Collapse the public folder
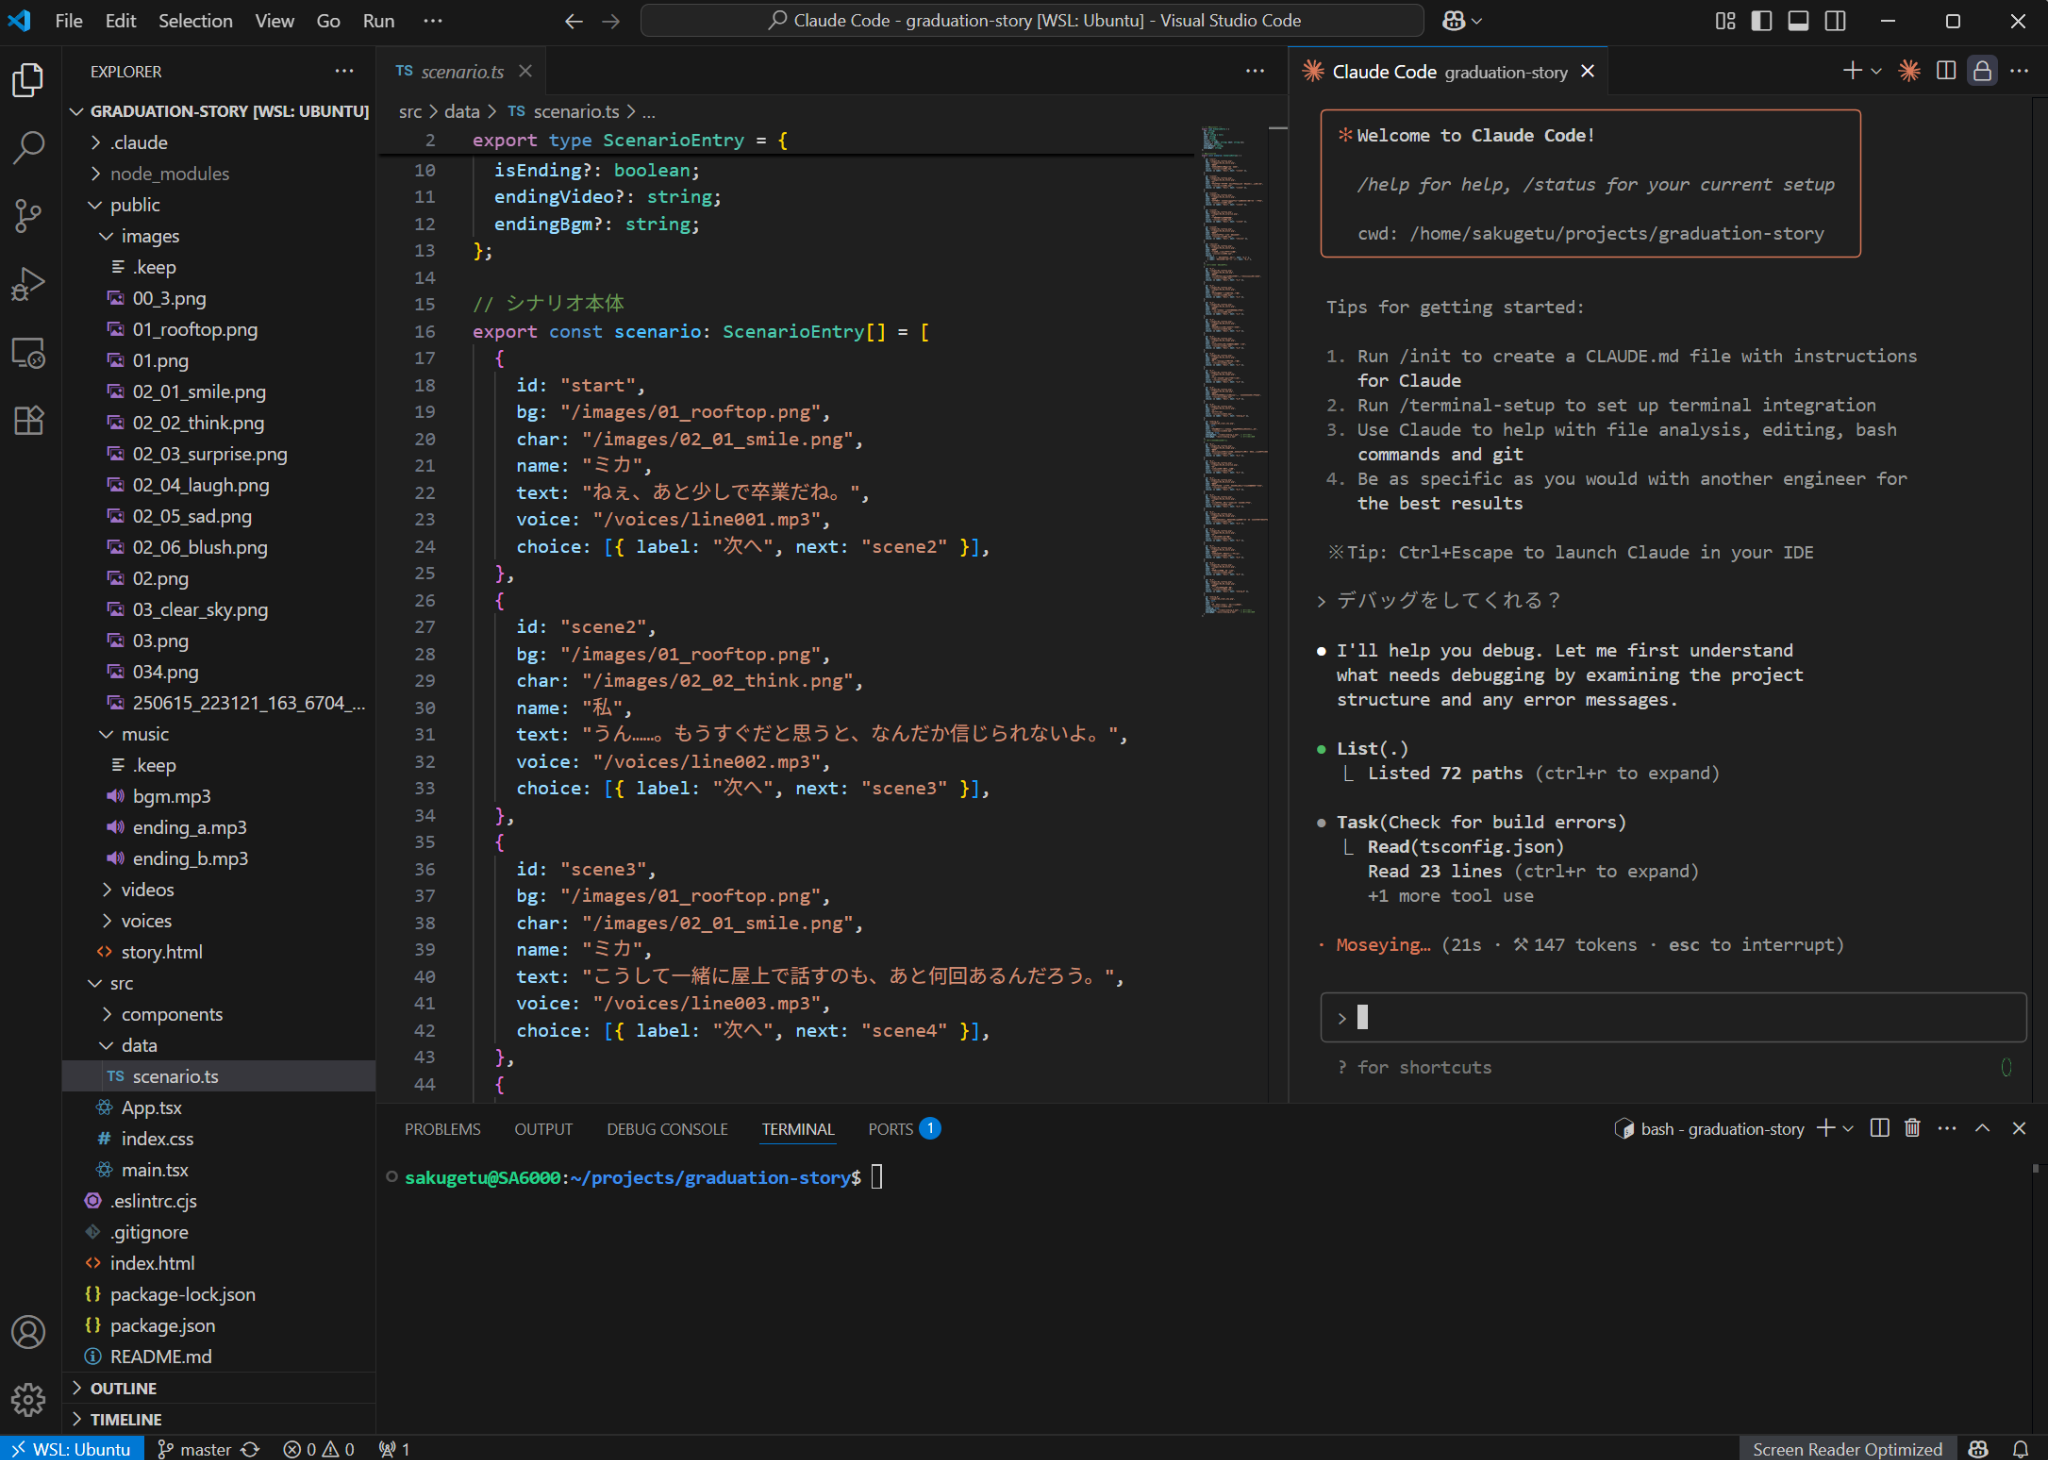 134,204
